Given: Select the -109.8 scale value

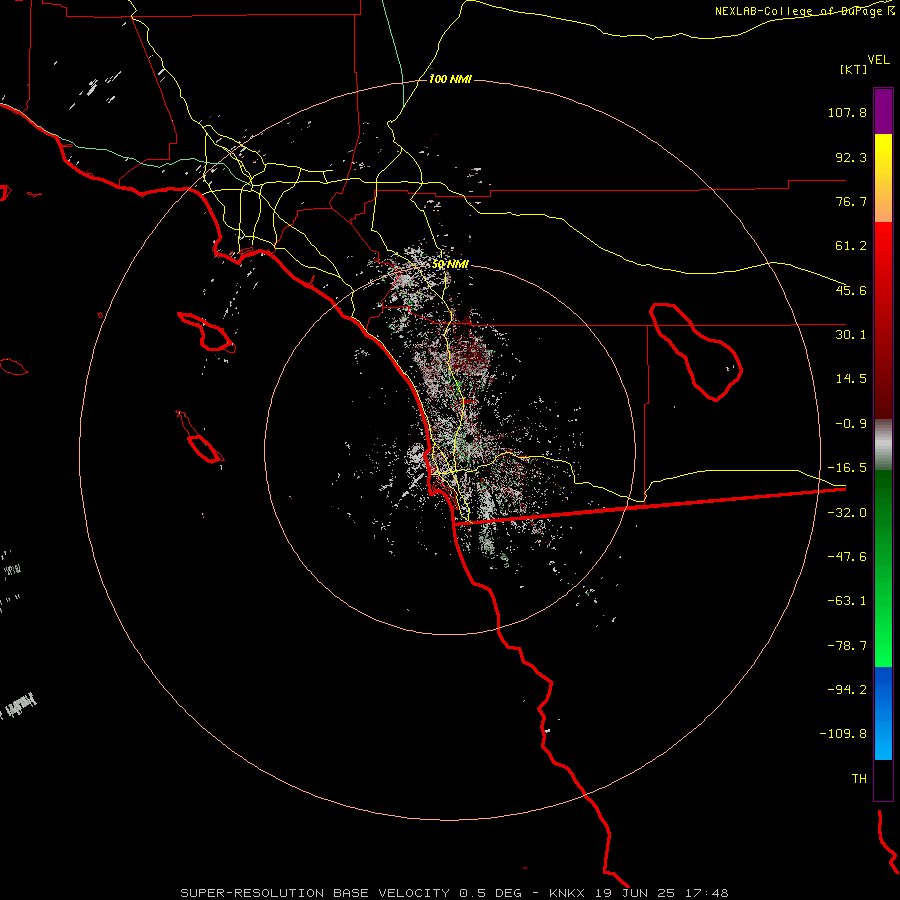Looking at the screenshot, I should tap(843, 734).
